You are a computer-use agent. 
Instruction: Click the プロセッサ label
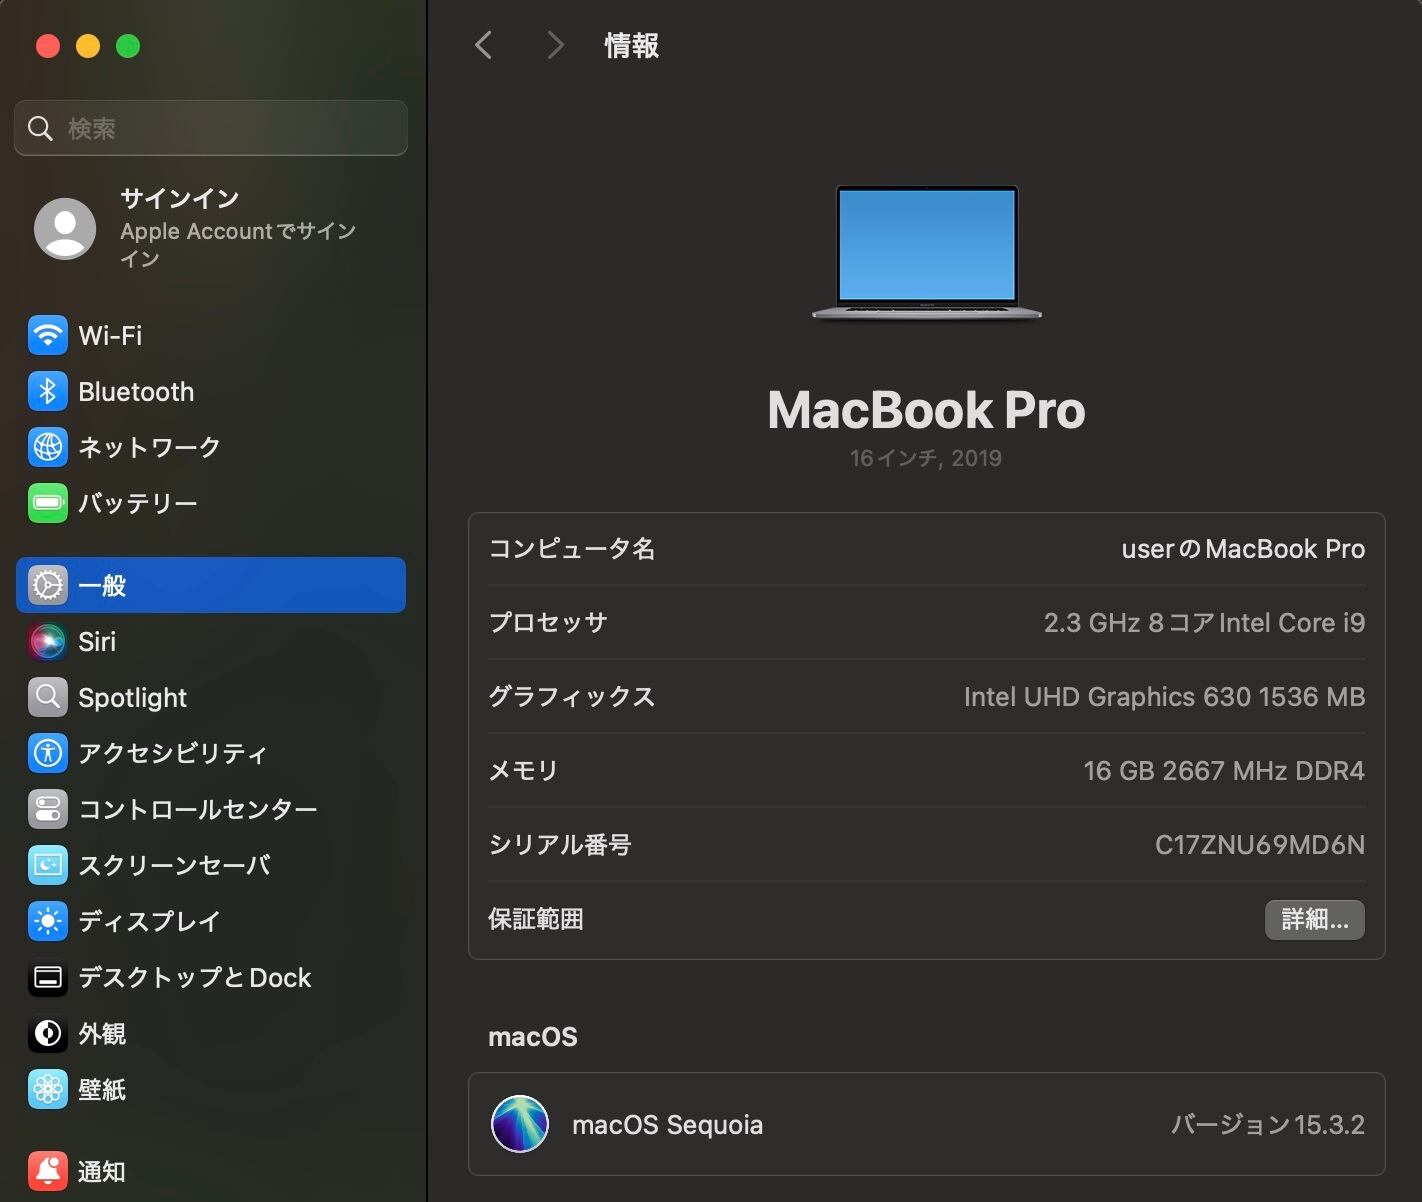point(548,623)
